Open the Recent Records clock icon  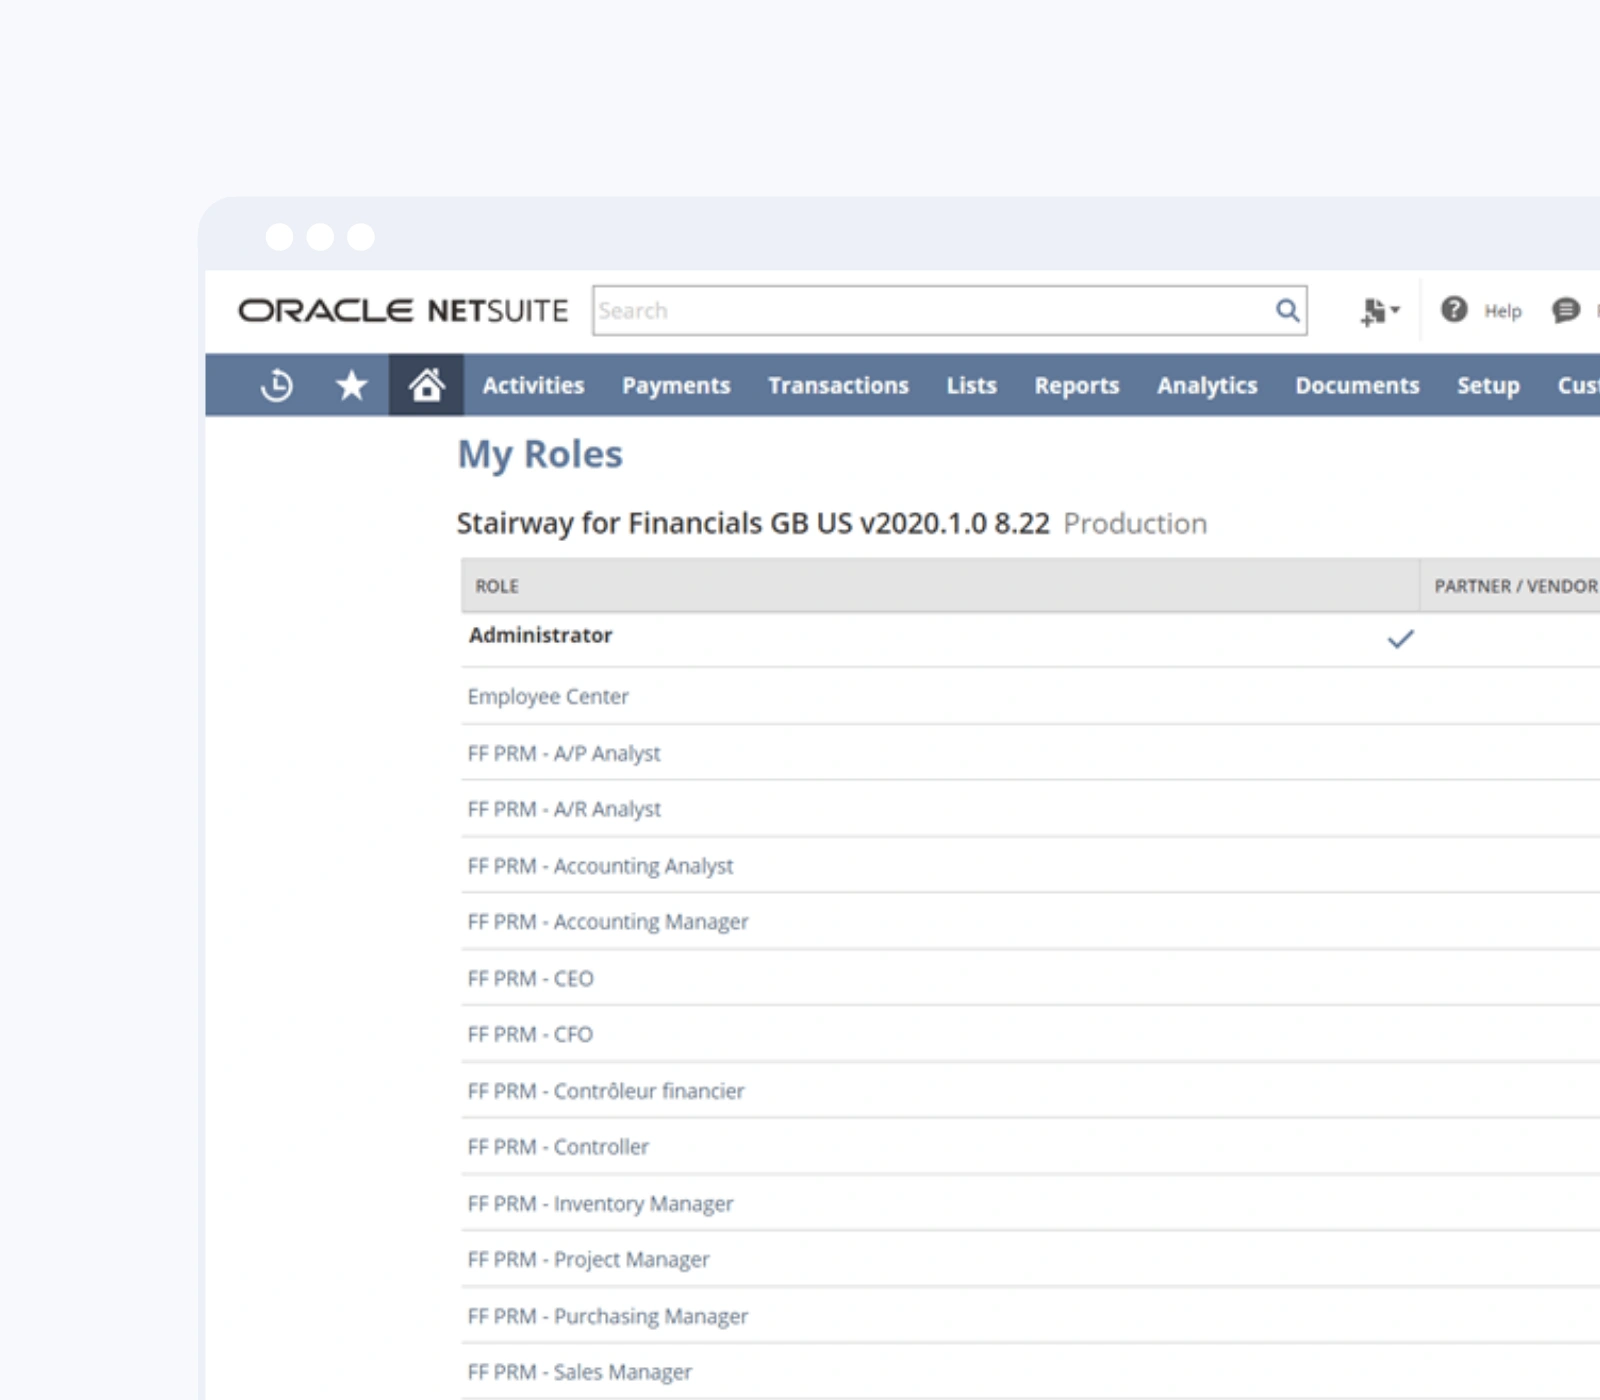277,385
